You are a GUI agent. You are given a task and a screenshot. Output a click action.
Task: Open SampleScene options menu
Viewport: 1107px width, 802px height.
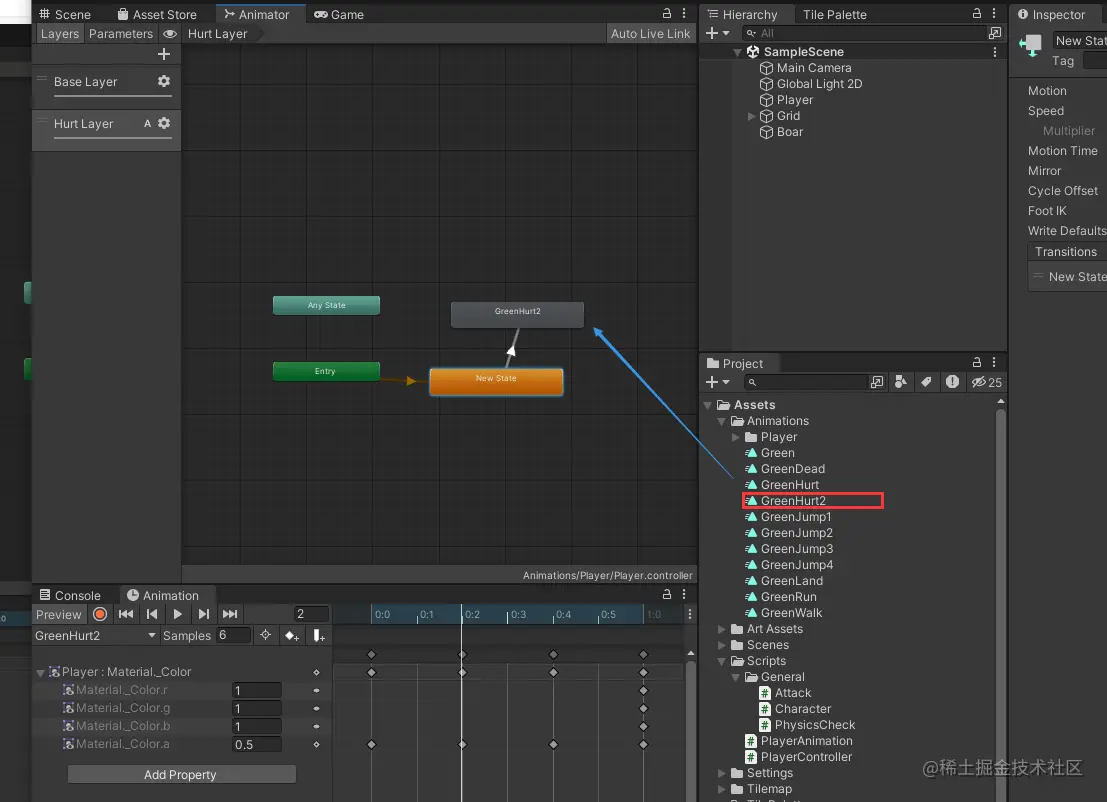coord(995,52)
